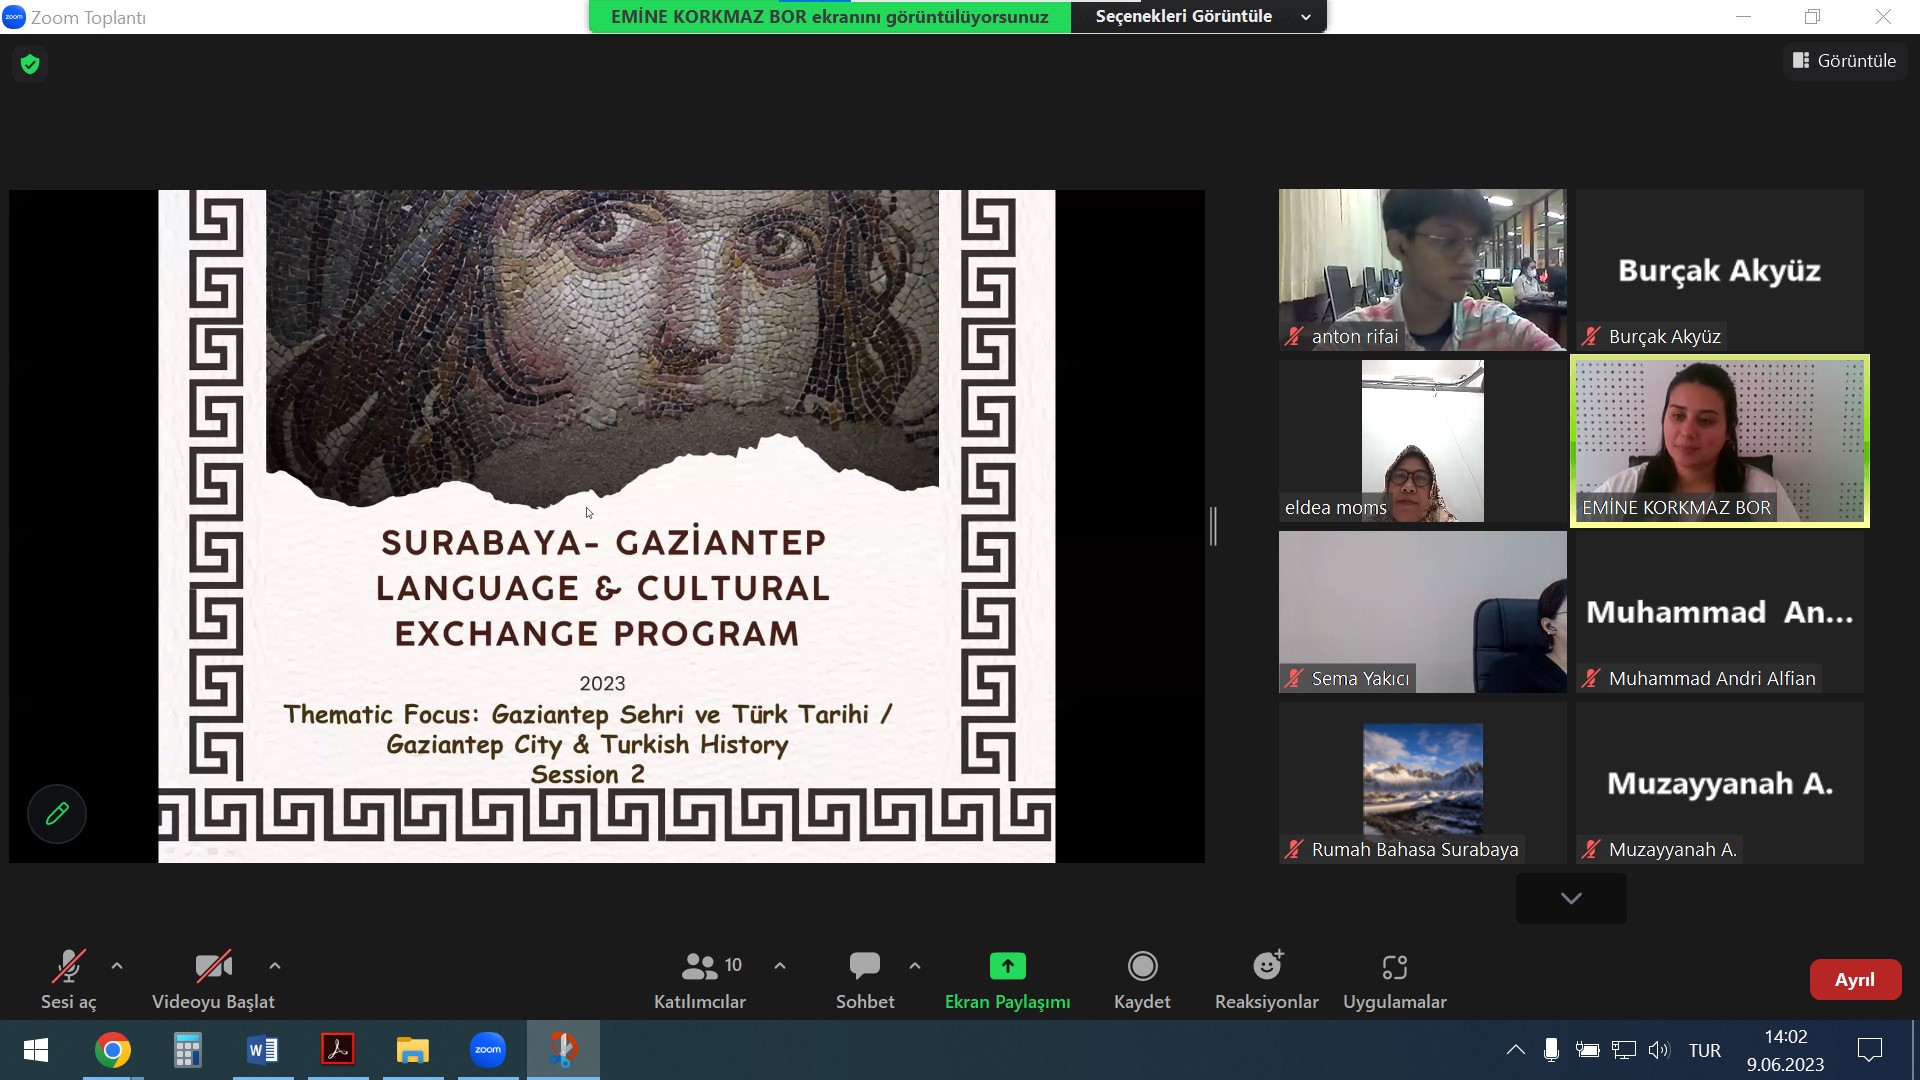Click the green encryption shield icon
Screen dimensions: 1920x1080
[x=30, y=64]
